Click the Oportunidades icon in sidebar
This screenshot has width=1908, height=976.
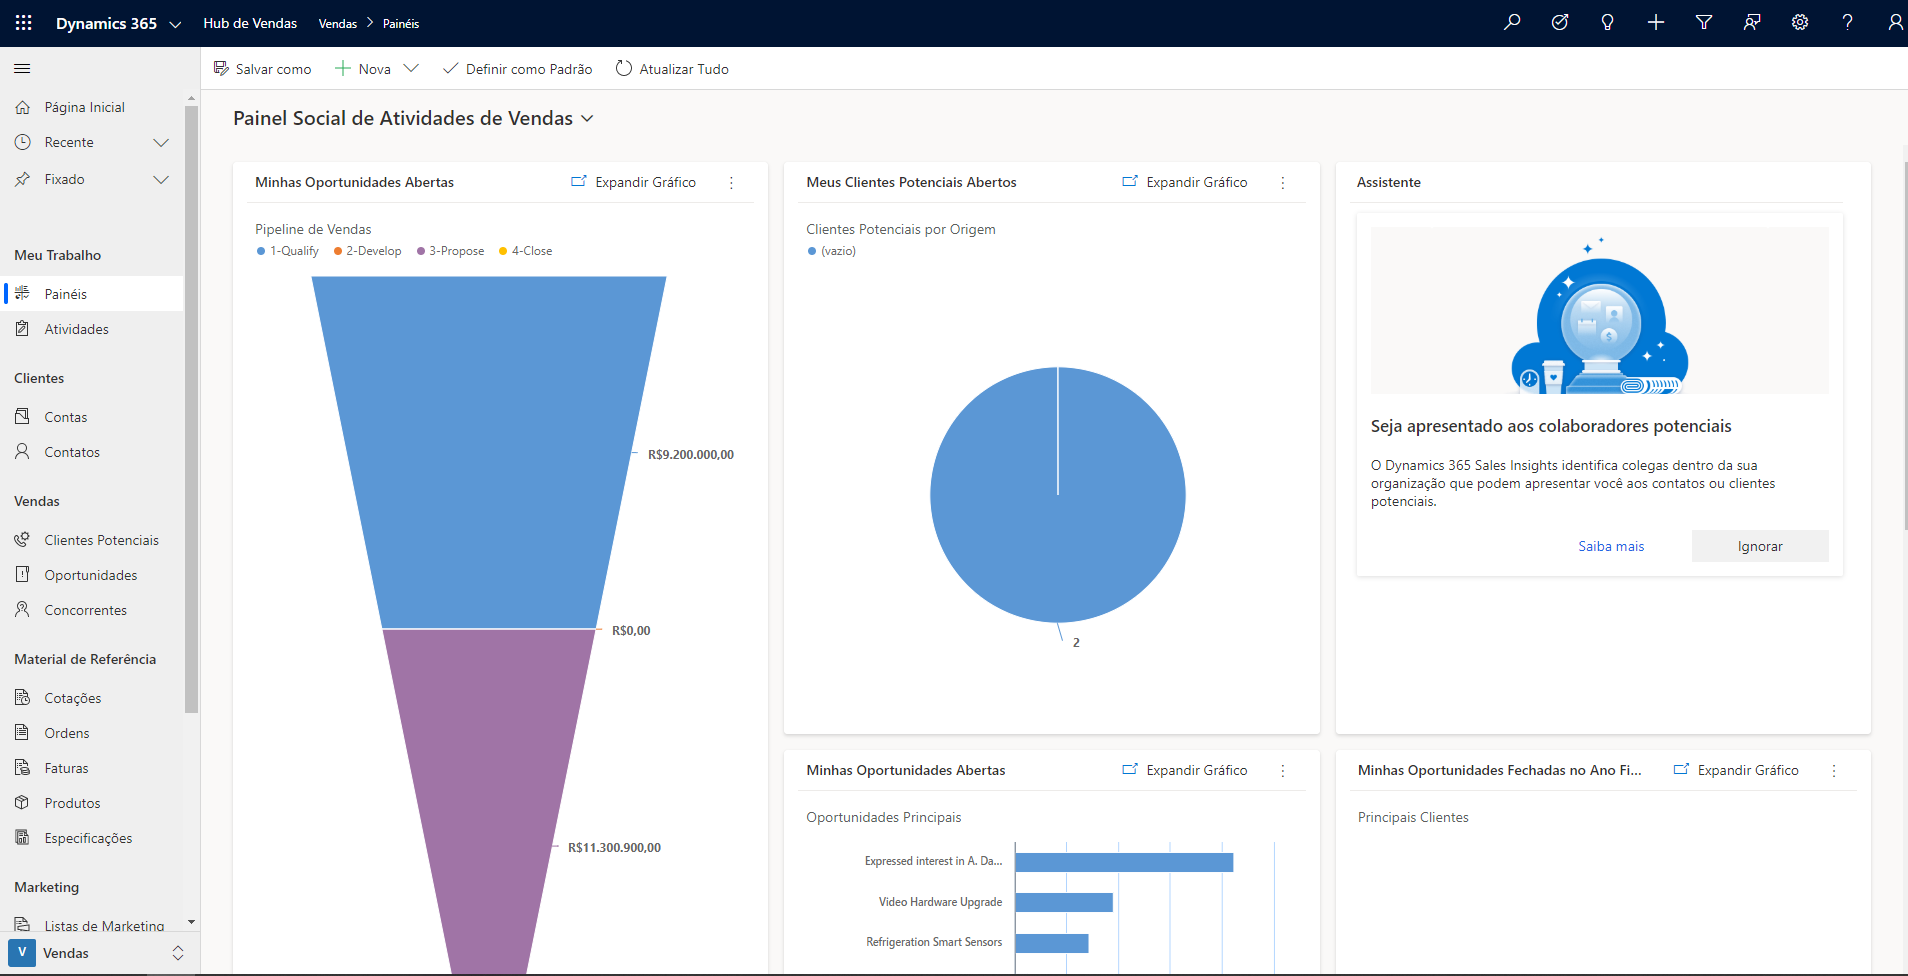click(x=22, y=574)
